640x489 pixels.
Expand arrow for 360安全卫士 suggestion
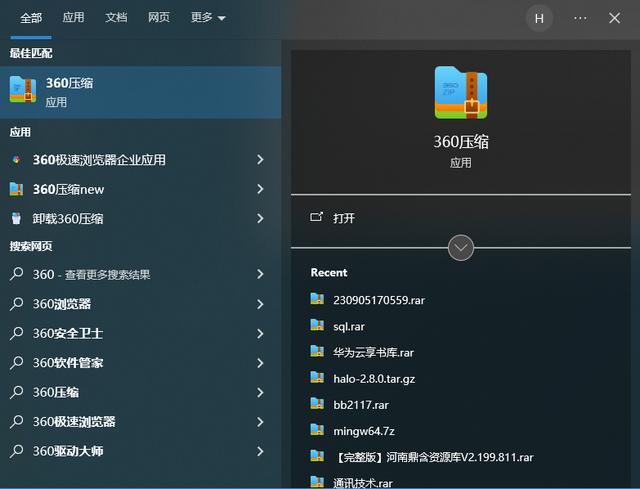coord(260,333)
